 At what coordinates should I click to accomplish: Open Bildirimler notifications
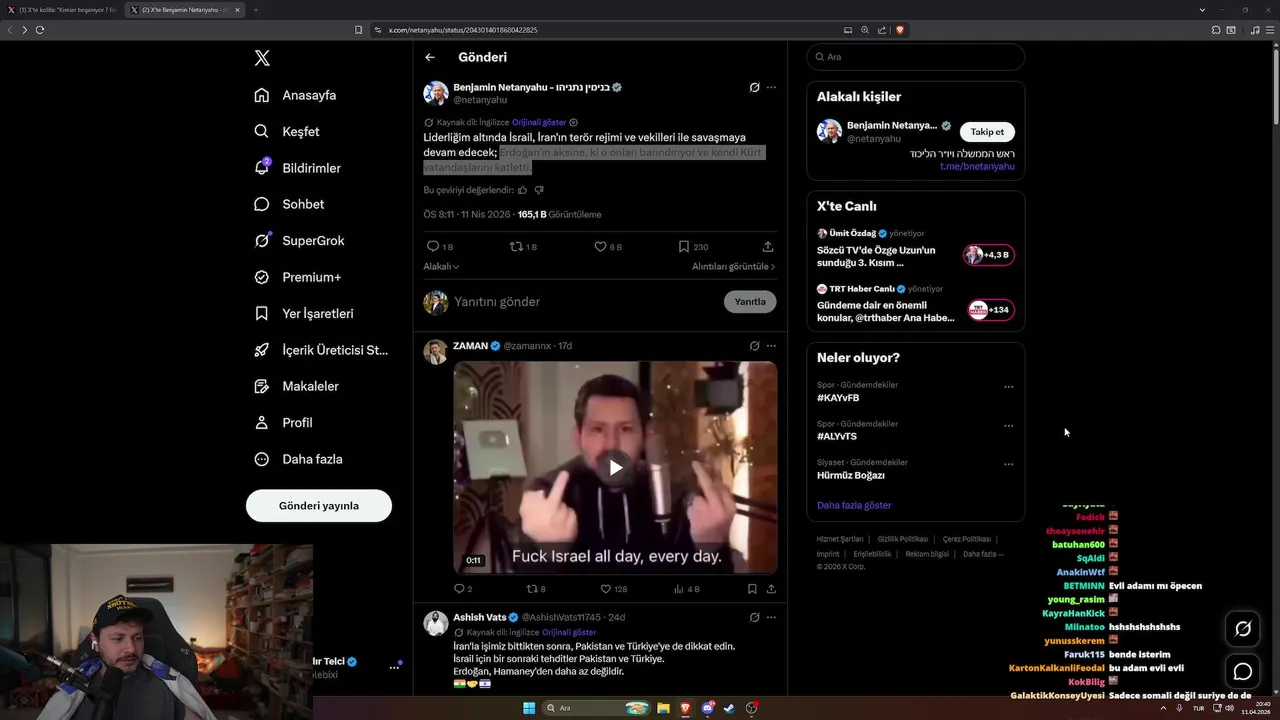pyautogui.click(x=297, y=168)
